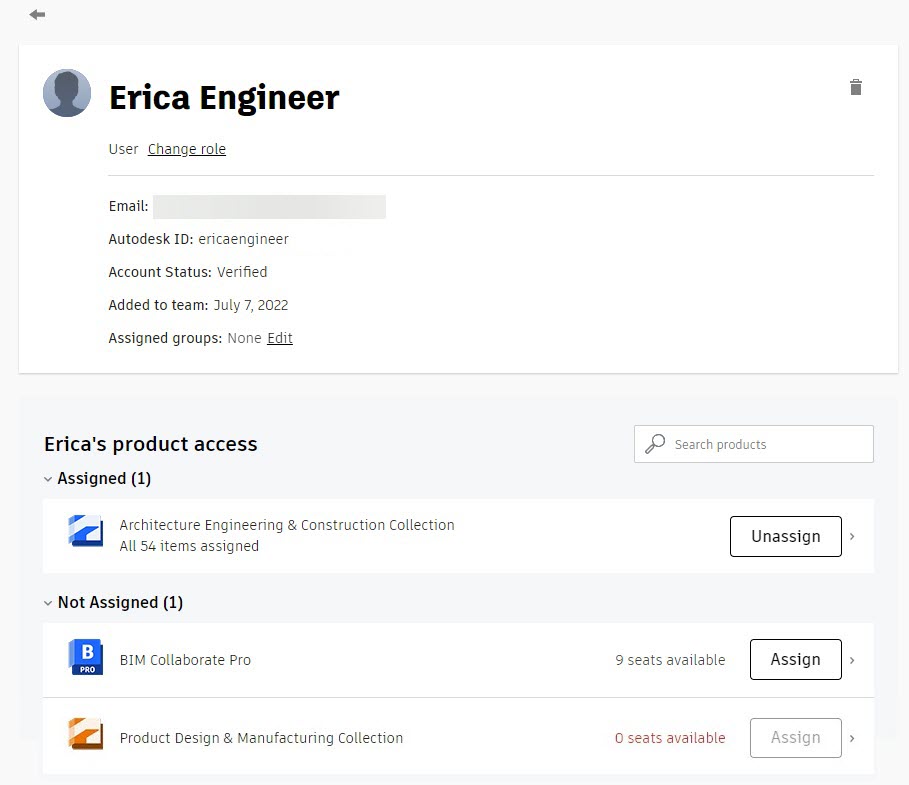The image size is (909, 785).
Task: Click the 9 seats available label
Action: click(670, 660)
